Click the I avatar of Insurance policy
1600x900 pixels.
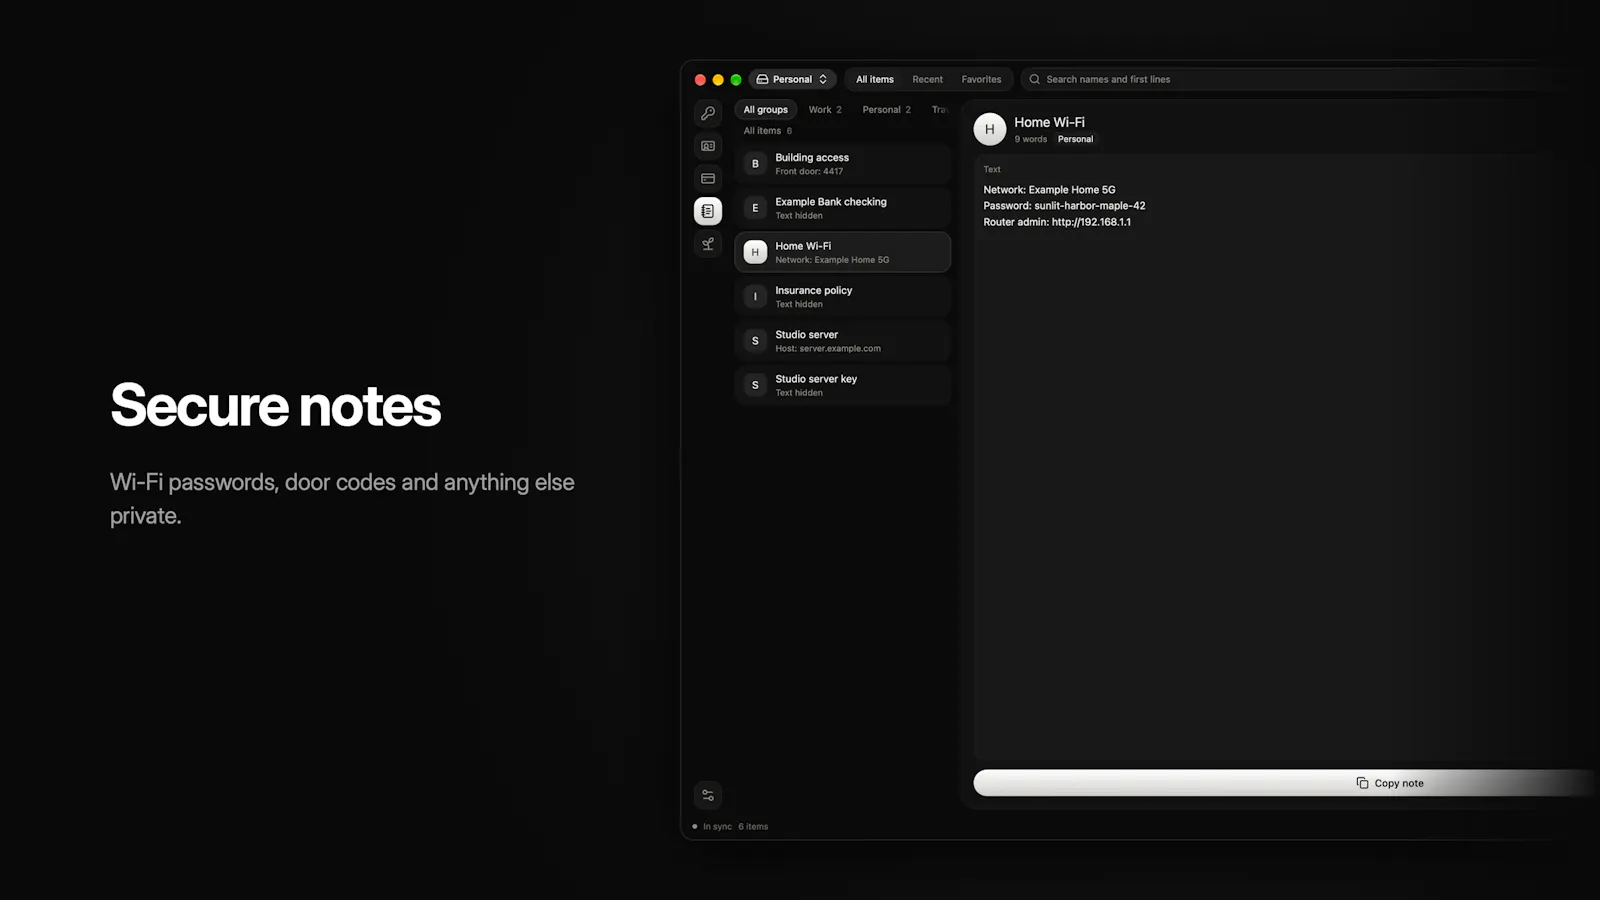click(755, 297)
